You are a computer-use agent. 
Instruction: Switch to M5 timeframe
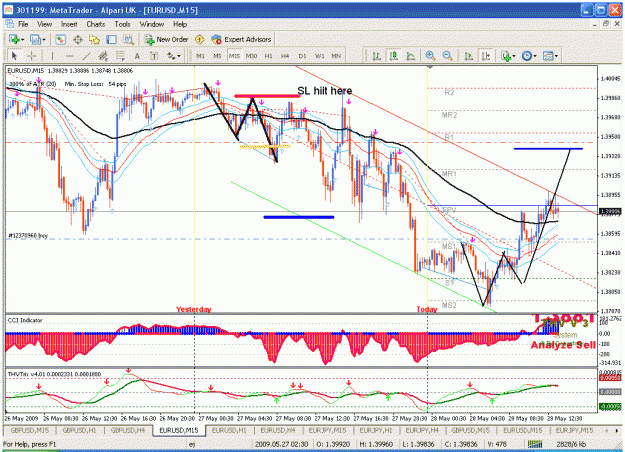point(217,56)
